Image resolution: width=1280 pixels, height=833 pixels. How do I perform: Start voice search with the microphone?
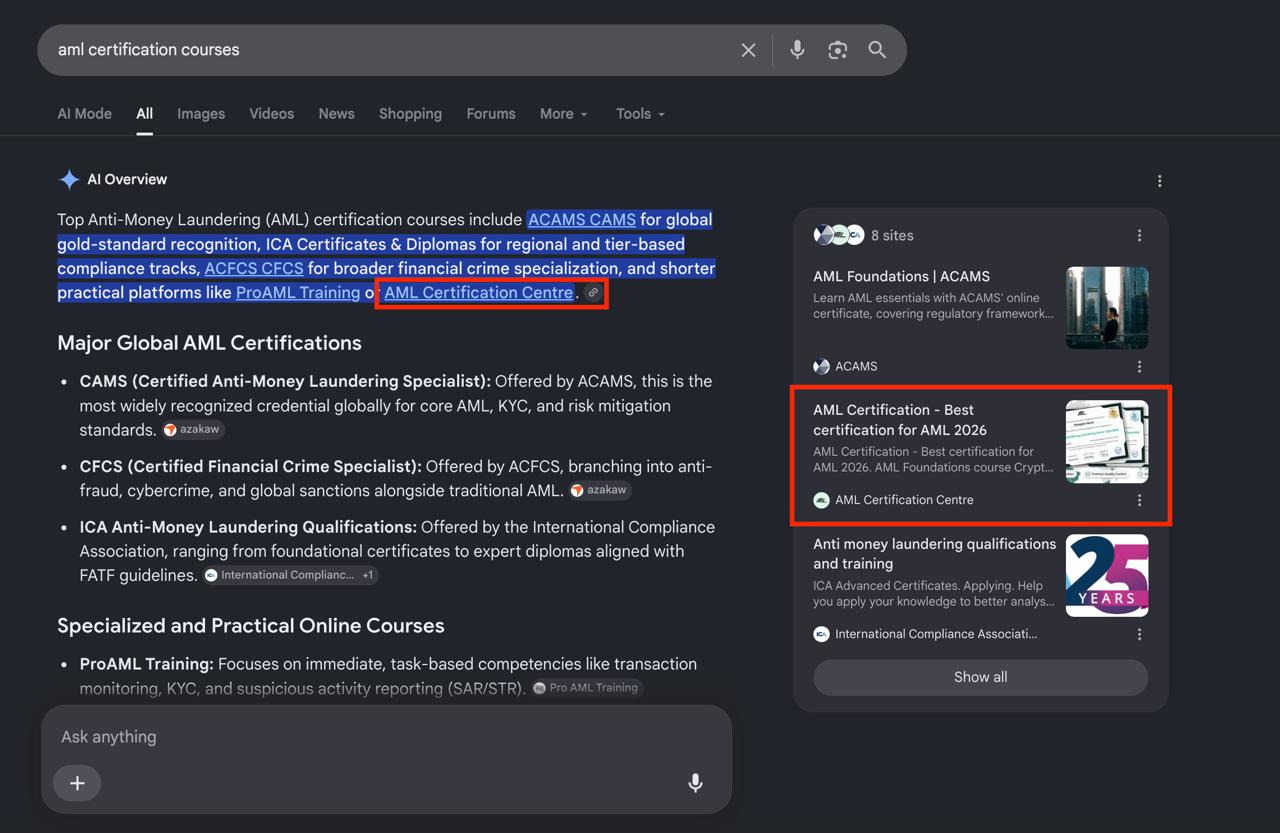pos(797,50)
